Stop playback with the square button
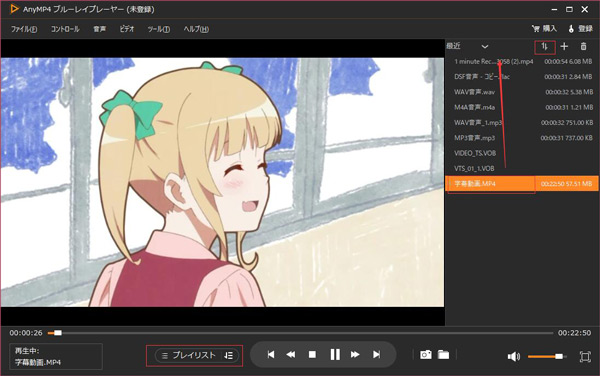Image resolution: width=600 pixels, height=376 pixels. coord(312,355)
